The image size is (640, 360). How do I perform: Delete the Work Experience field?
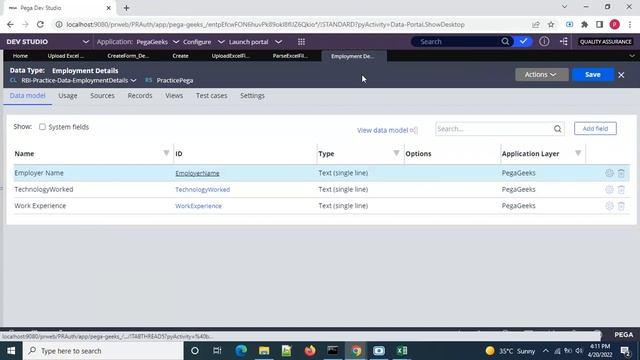(x=621, y=206)
